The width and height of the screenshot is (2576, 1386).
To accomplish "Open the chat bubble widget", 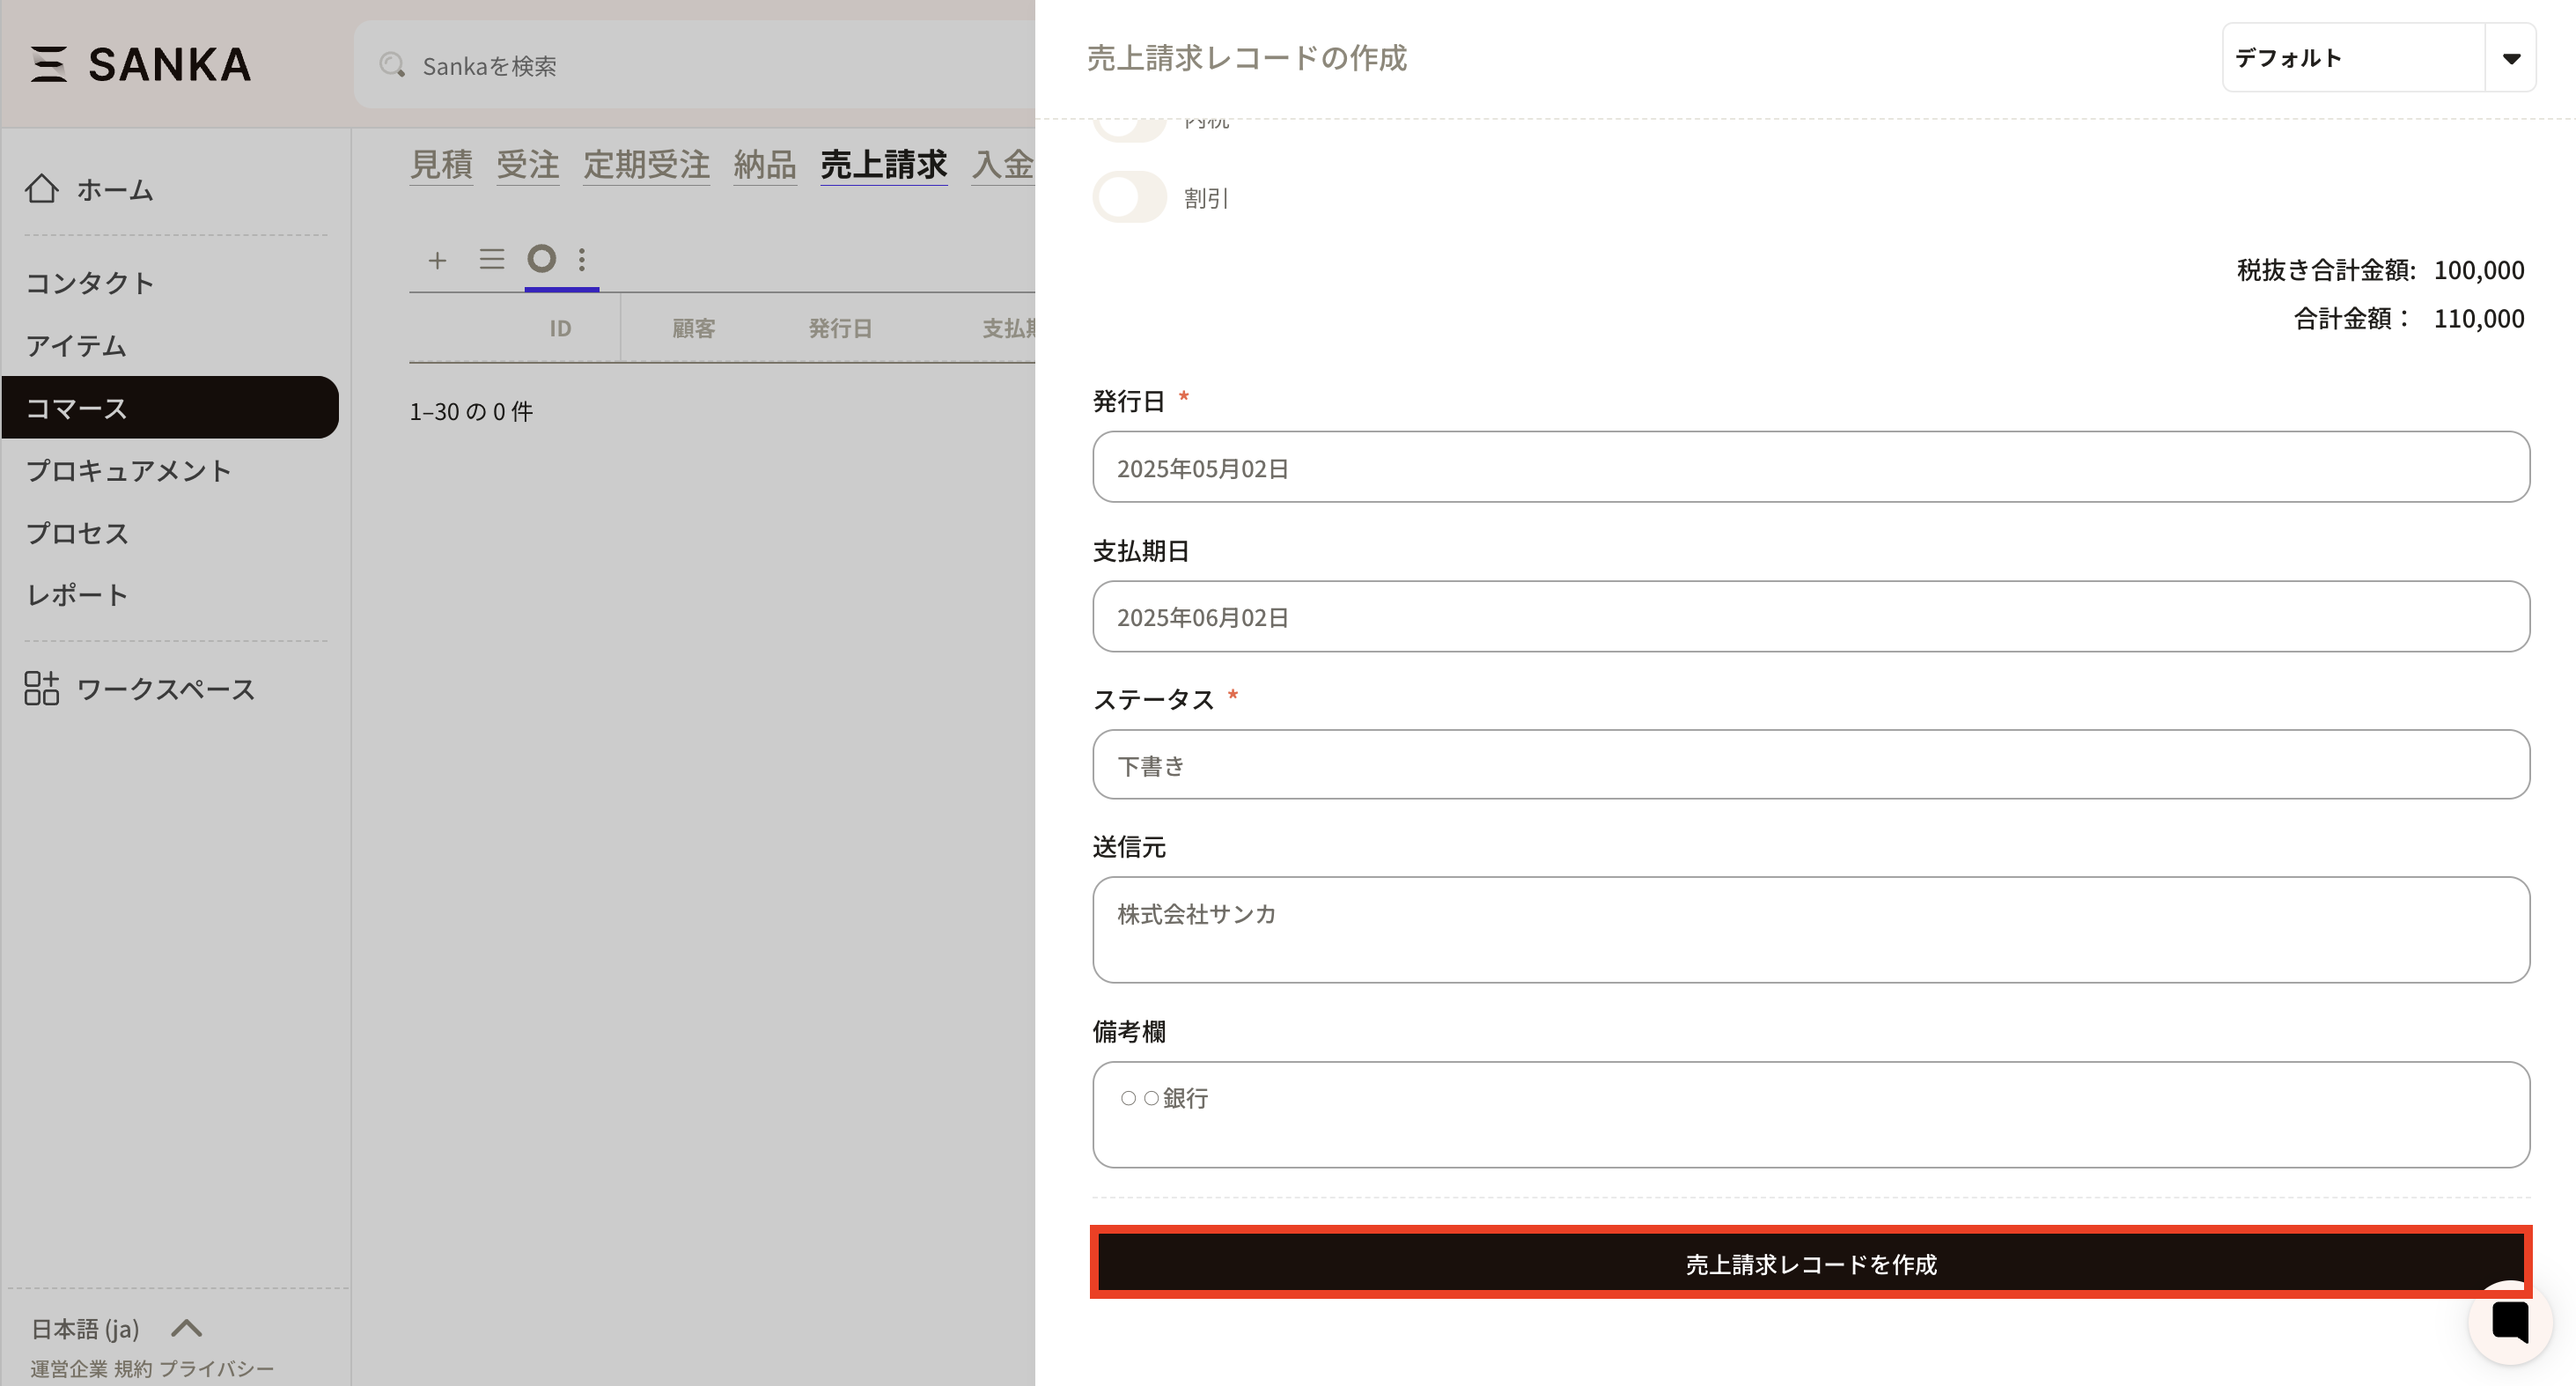I will pos(2510,1322).
